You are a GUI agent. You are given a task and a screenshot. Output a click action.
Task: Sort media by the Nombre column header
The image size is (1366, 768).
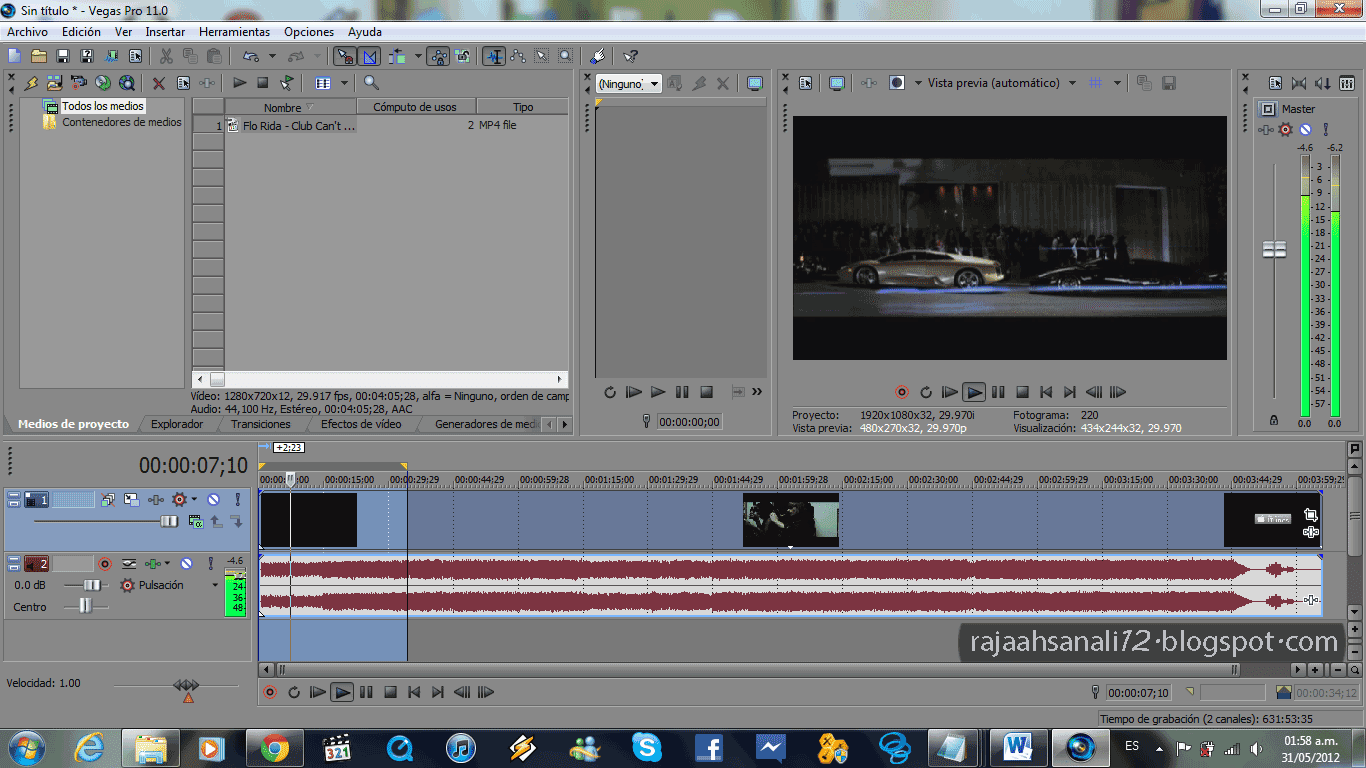tap(290, 107)
